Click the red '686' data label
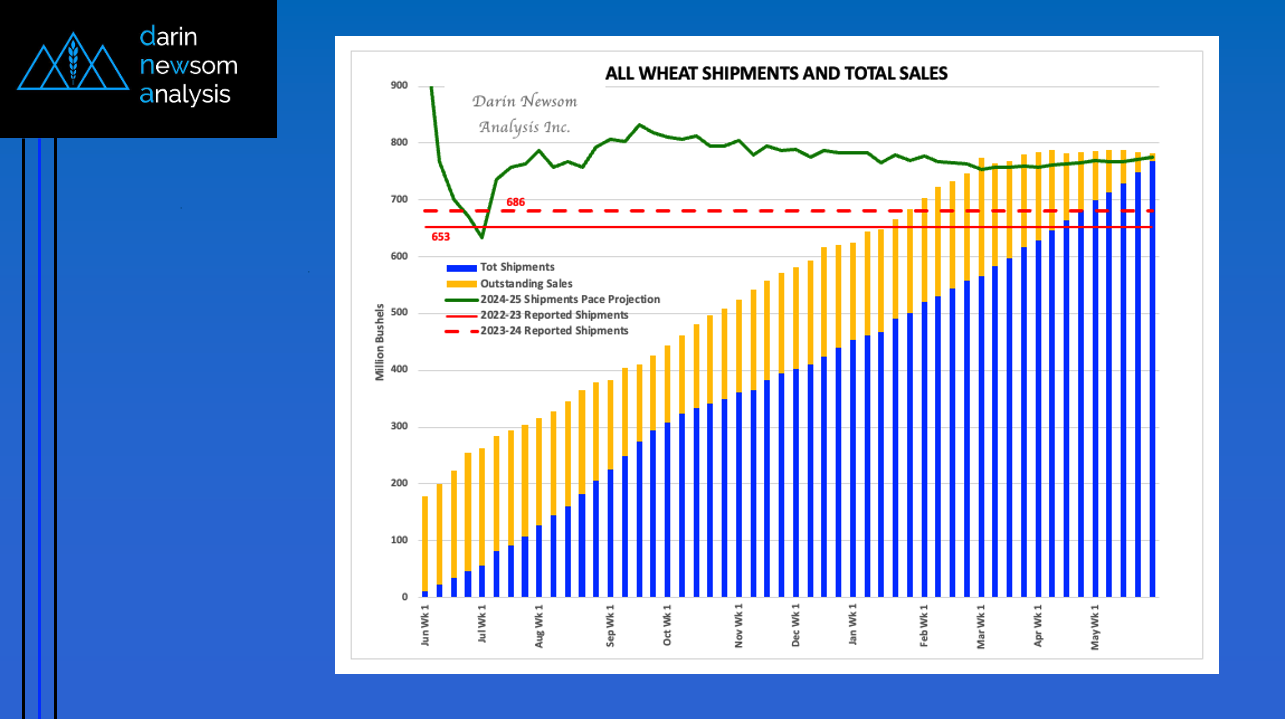The height and width of the screenshot is (719, 1285). click(515, 202)
